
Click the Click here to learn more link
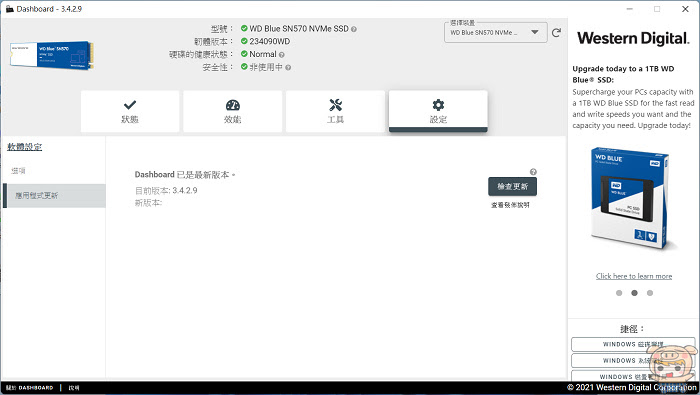(x=634, y=276)
